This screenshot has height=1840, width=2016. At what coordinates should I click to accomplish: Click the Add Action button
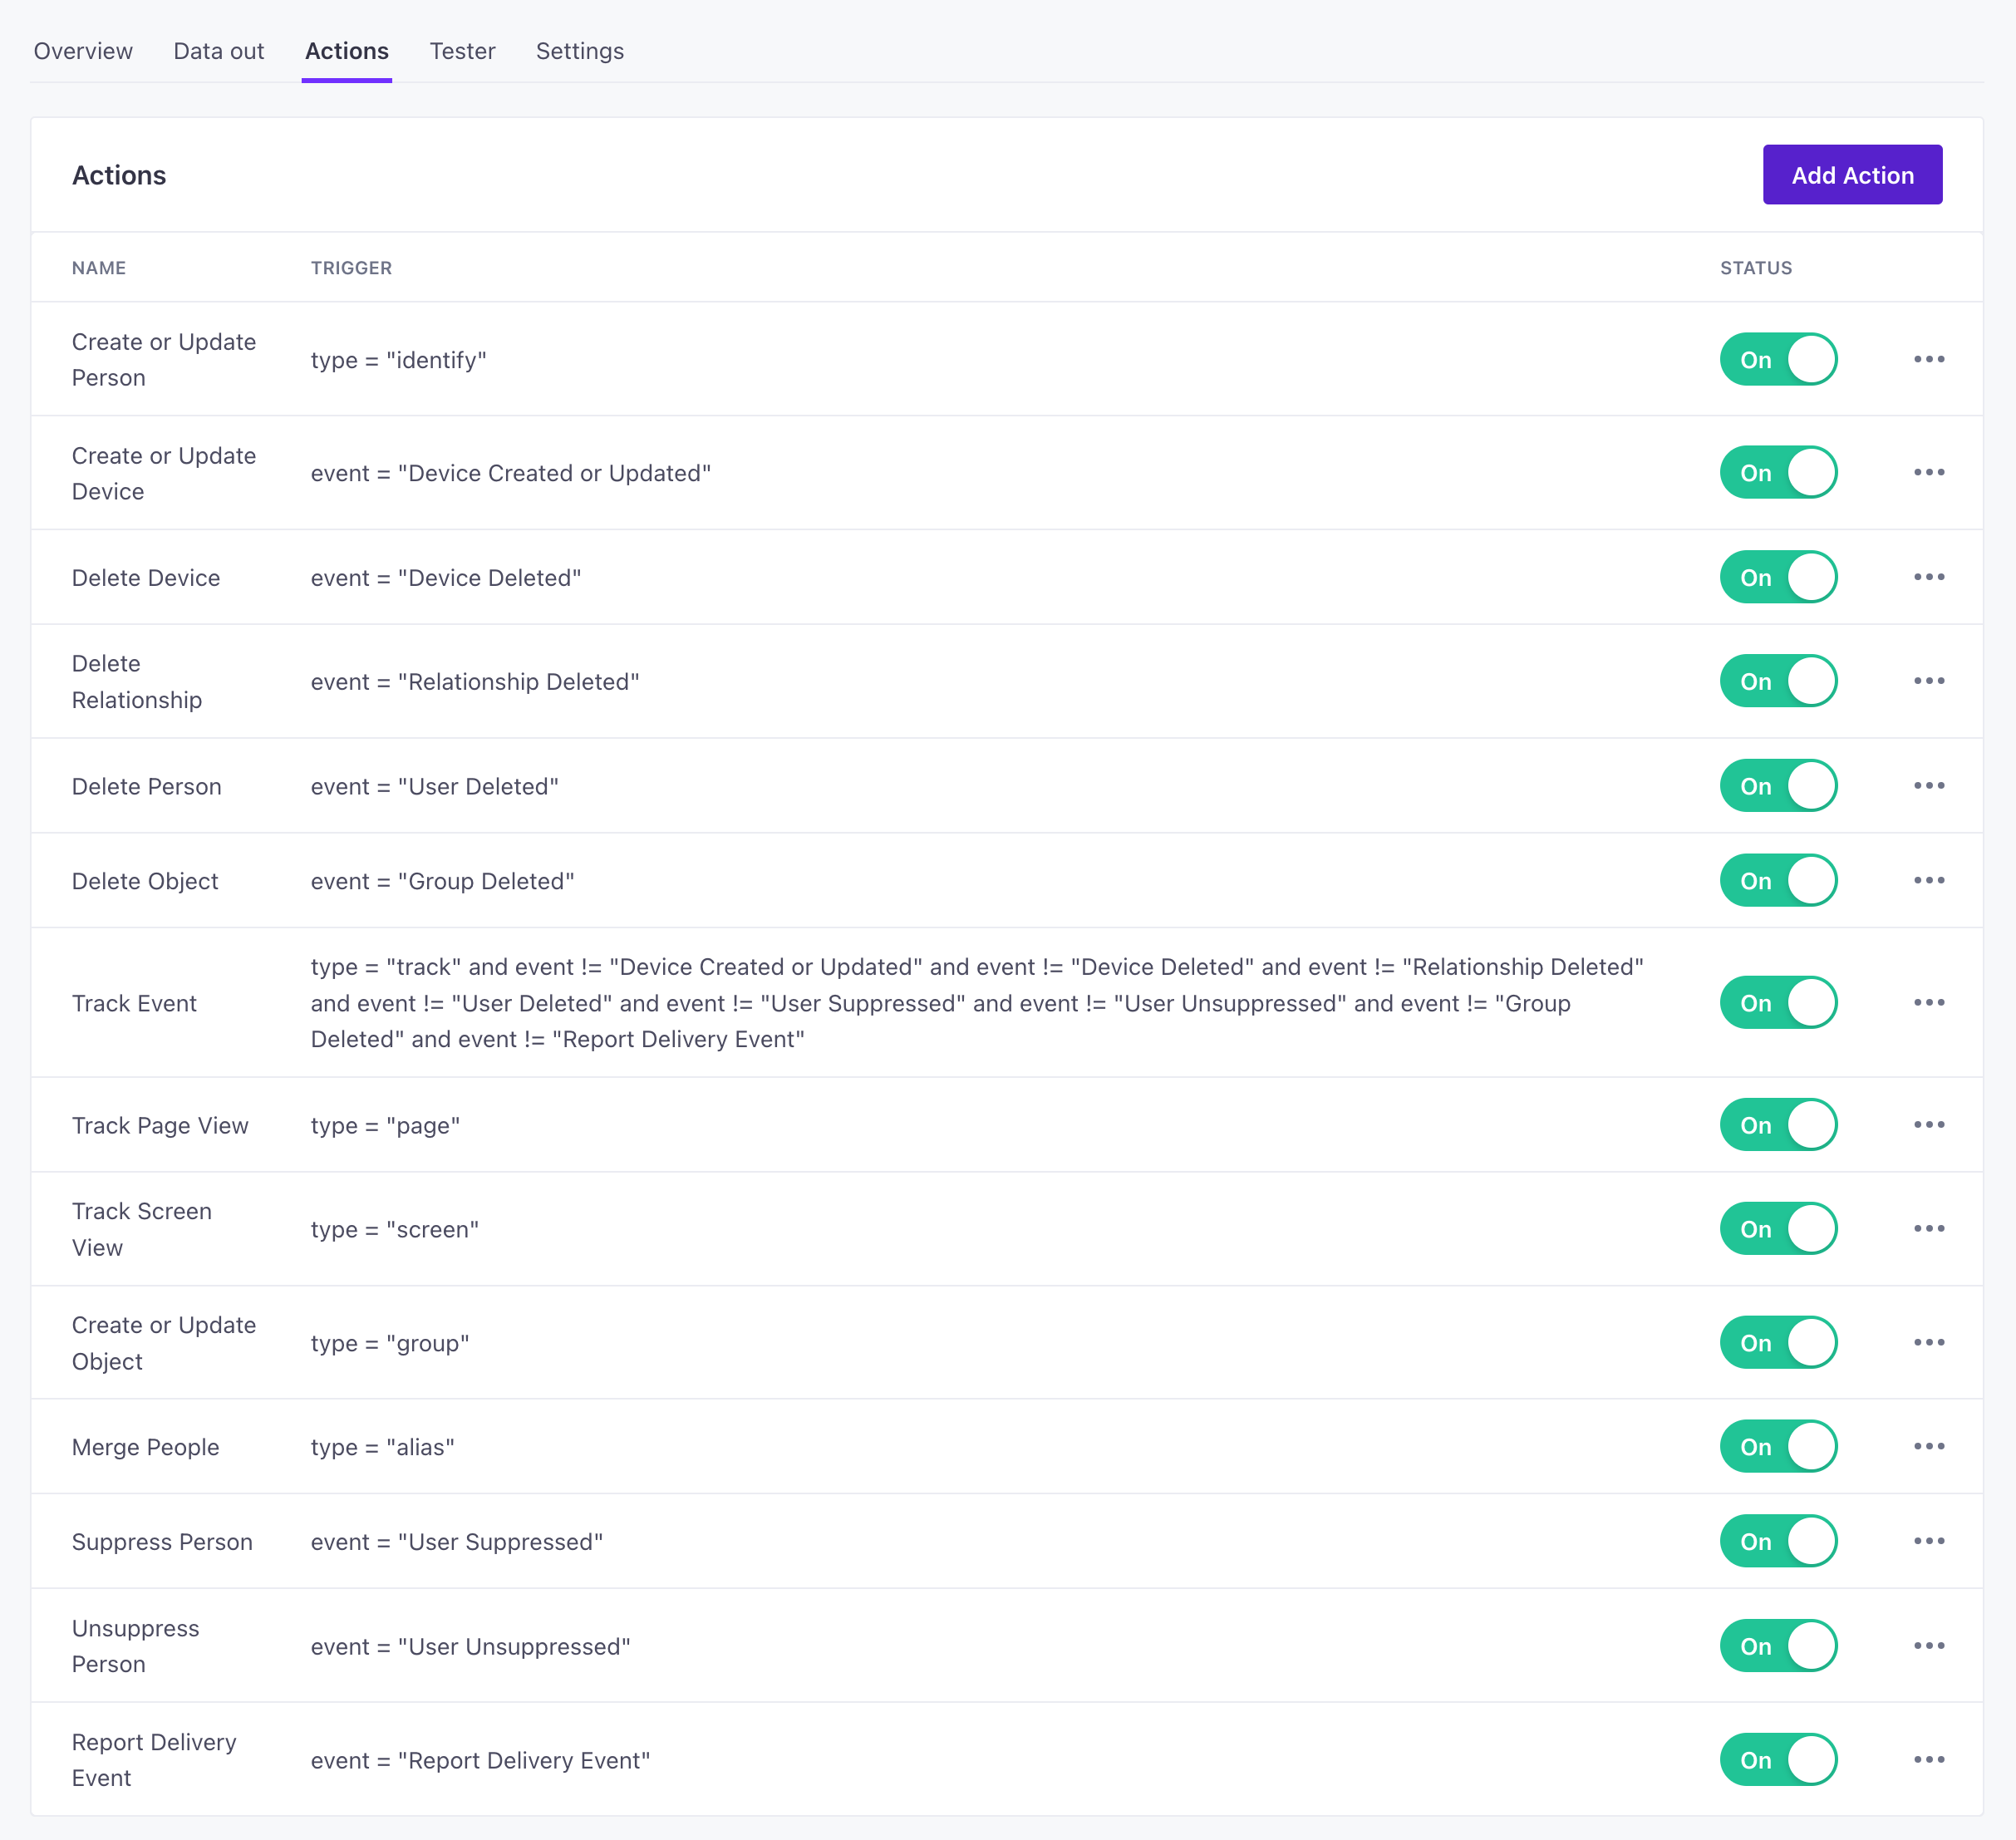1852,175
